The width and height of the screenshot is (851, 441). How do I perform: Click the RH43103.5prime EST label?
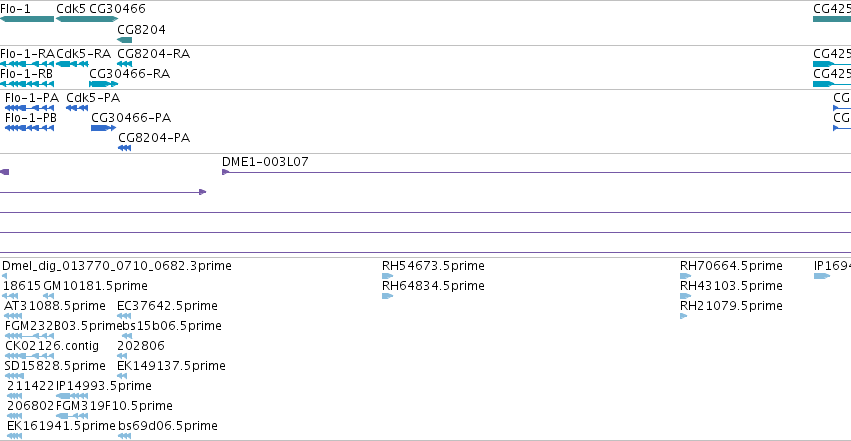[x=732, y=286]
